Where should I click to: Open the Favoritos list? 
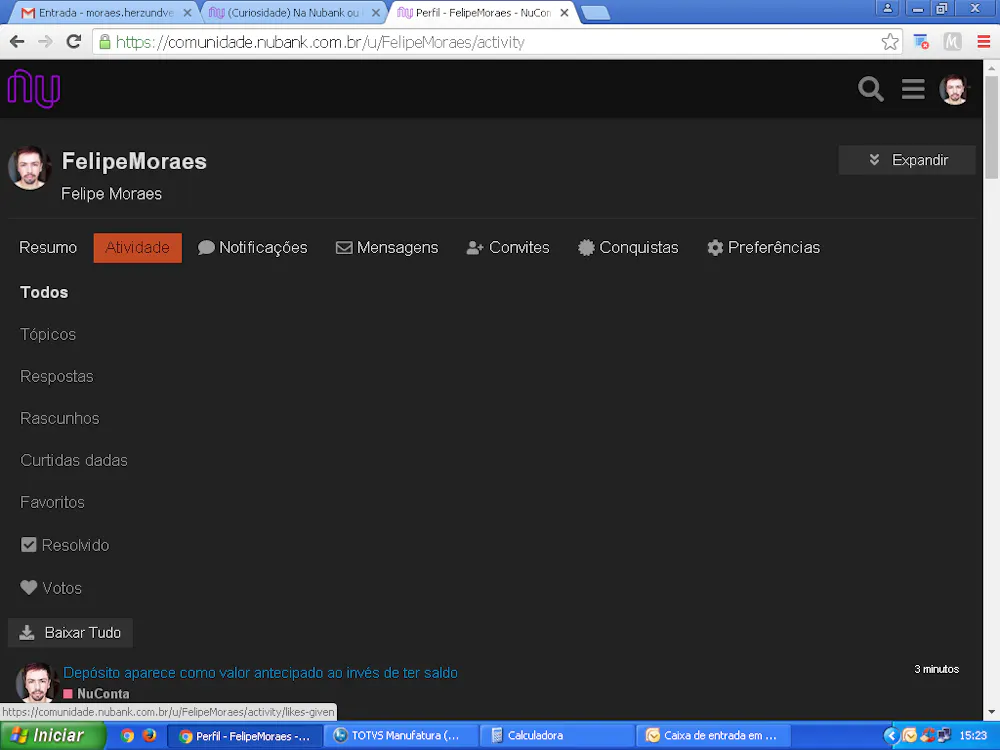(52, 503)
